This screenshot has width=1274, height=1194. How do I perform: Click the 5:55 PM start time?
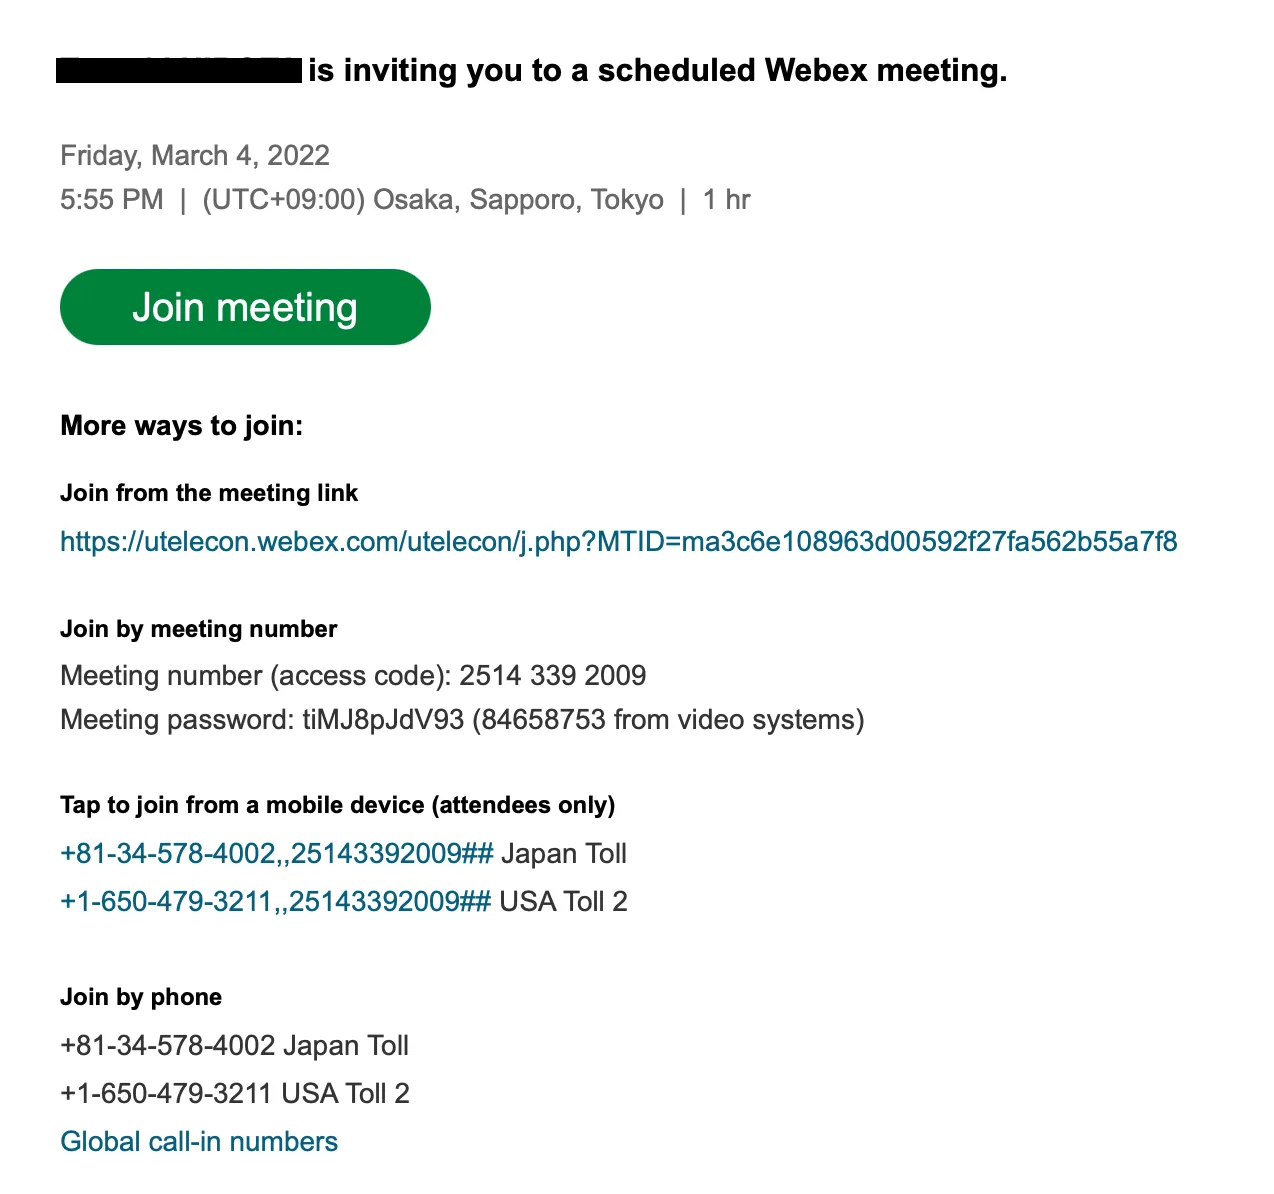[111, 200]
